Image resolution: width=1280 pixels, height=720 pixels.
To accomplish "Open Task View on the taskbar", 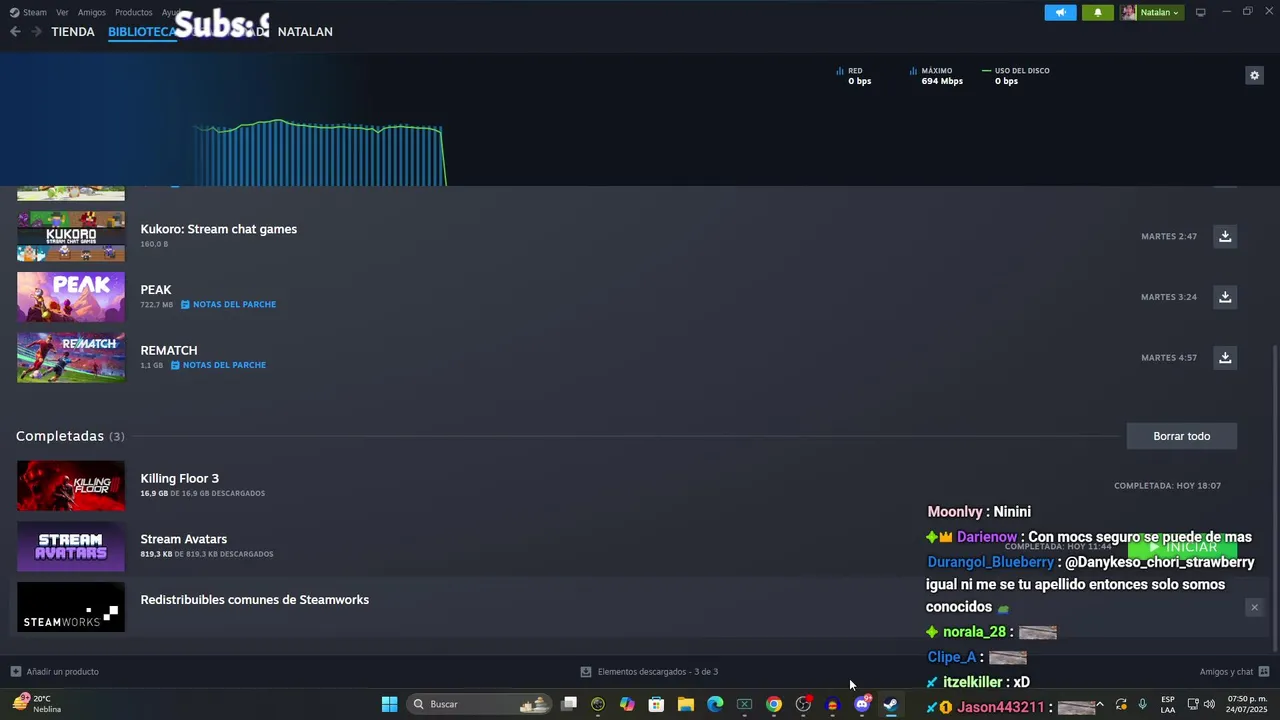I will tap(569, 704).
